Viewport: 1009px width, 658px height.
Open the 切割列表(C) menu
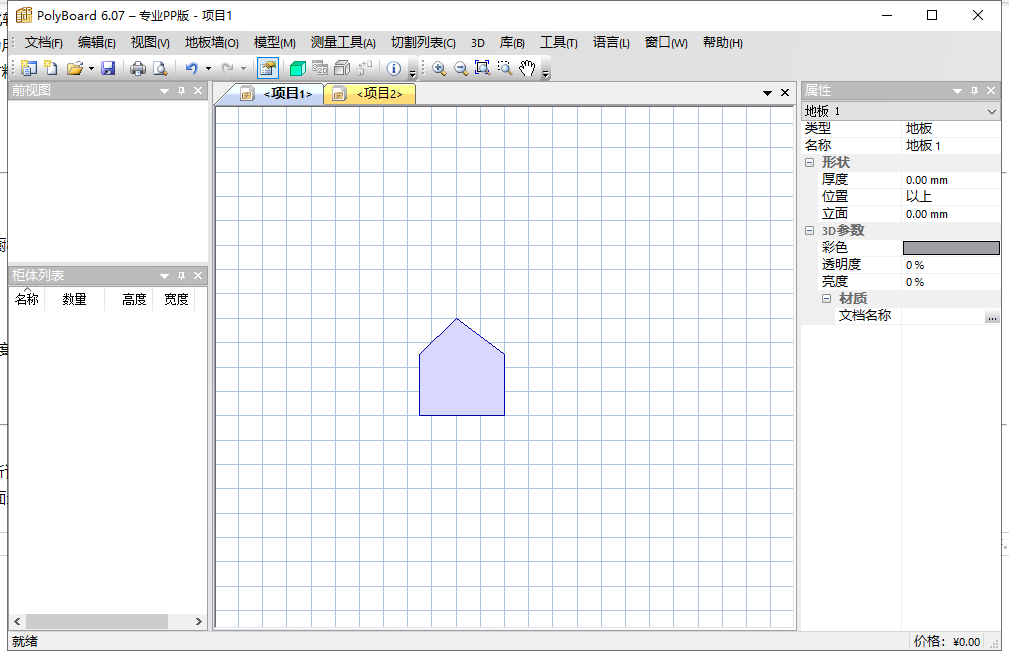click(423, 42)
